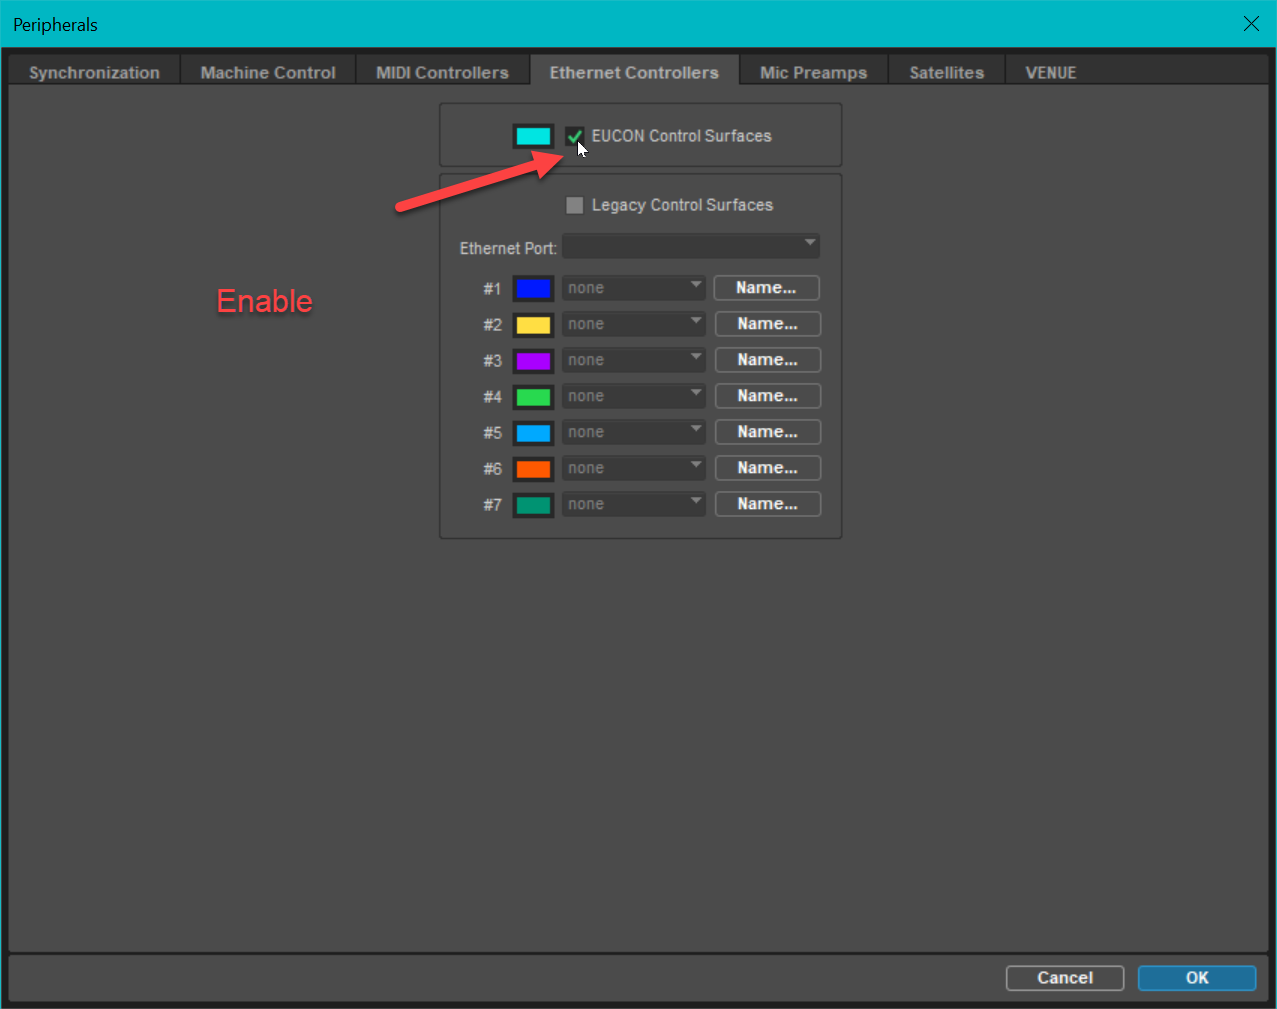Click the cyan EUCON color swatch
Image resolution: width=1277 pixels, height=1009 pixels.
coord(533,137)
